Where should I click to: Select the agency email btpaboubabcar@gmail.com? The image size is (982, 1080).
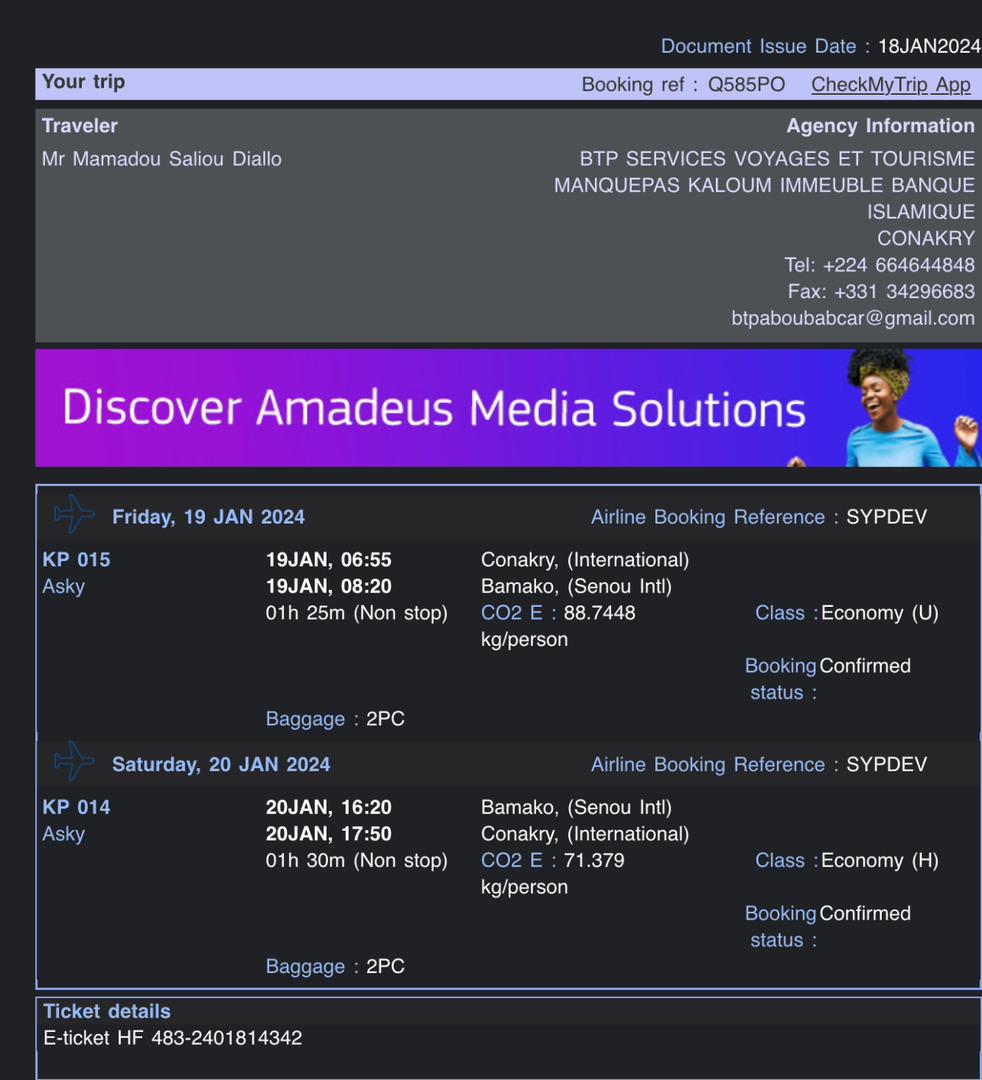point(853,318)
